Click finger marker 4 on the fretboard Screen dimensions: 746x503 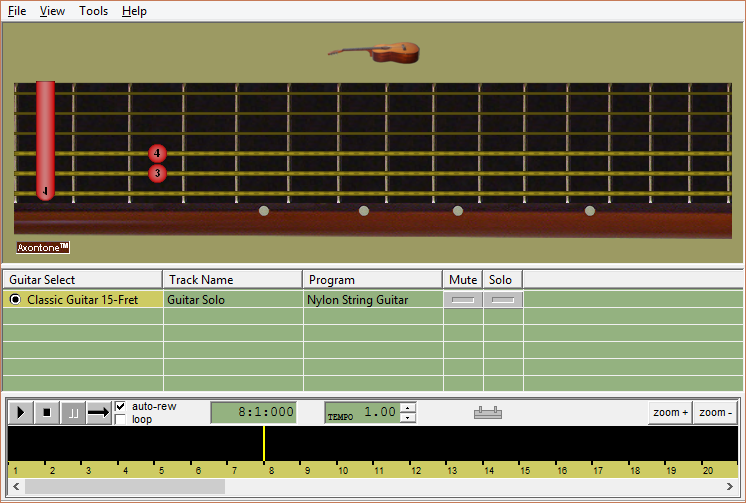[x=157, y=153]
